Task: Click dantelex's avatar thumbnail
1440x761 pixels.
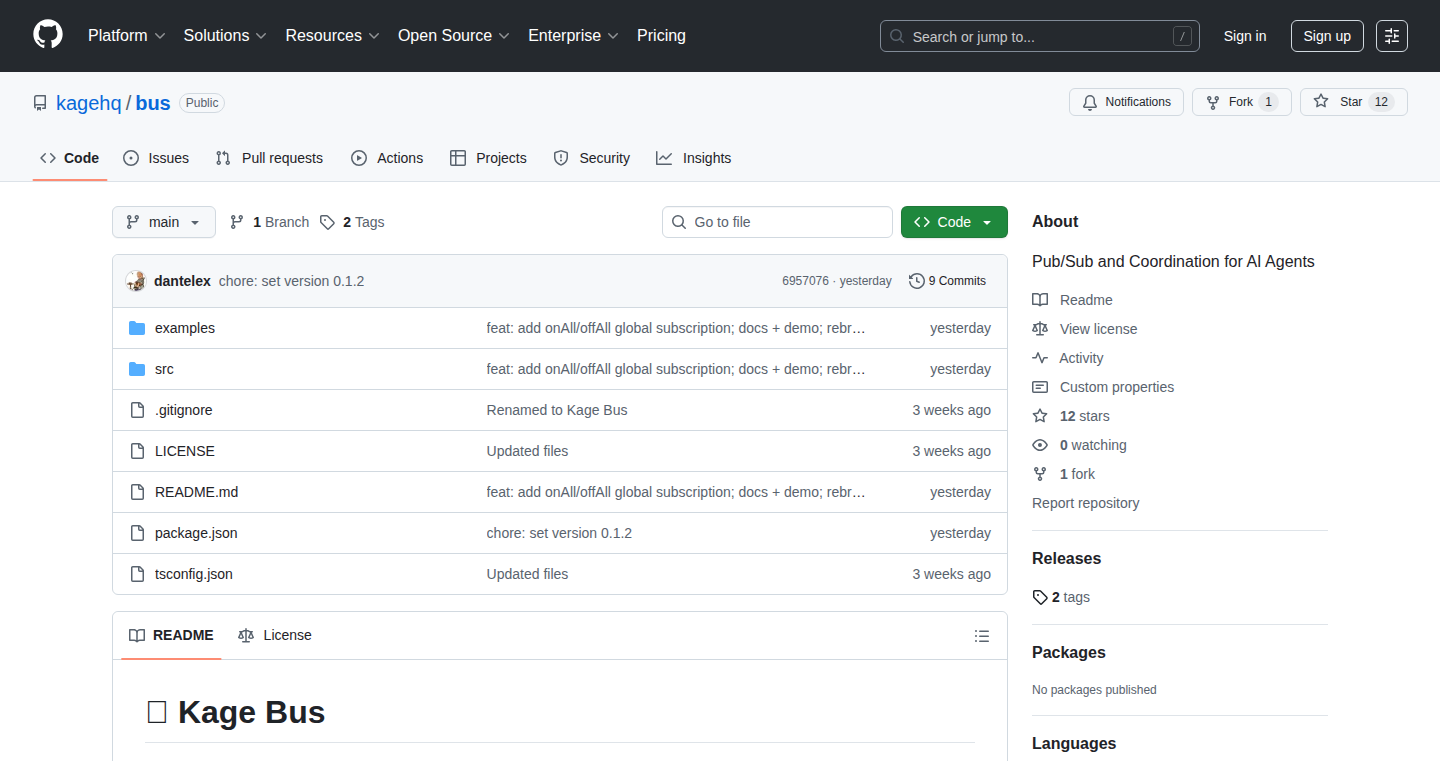Action: click(136, 281)
